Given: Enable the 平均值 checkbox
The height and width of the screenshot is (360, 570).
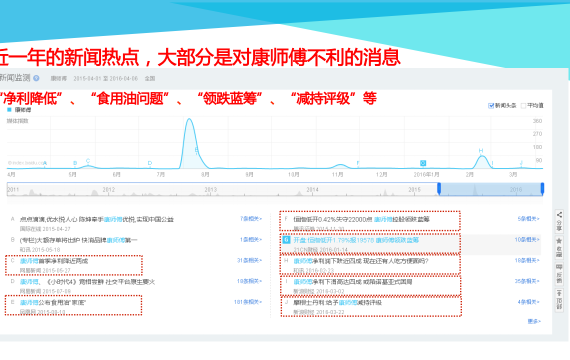Looking at the screenshot, I should [x=523, y=106].
